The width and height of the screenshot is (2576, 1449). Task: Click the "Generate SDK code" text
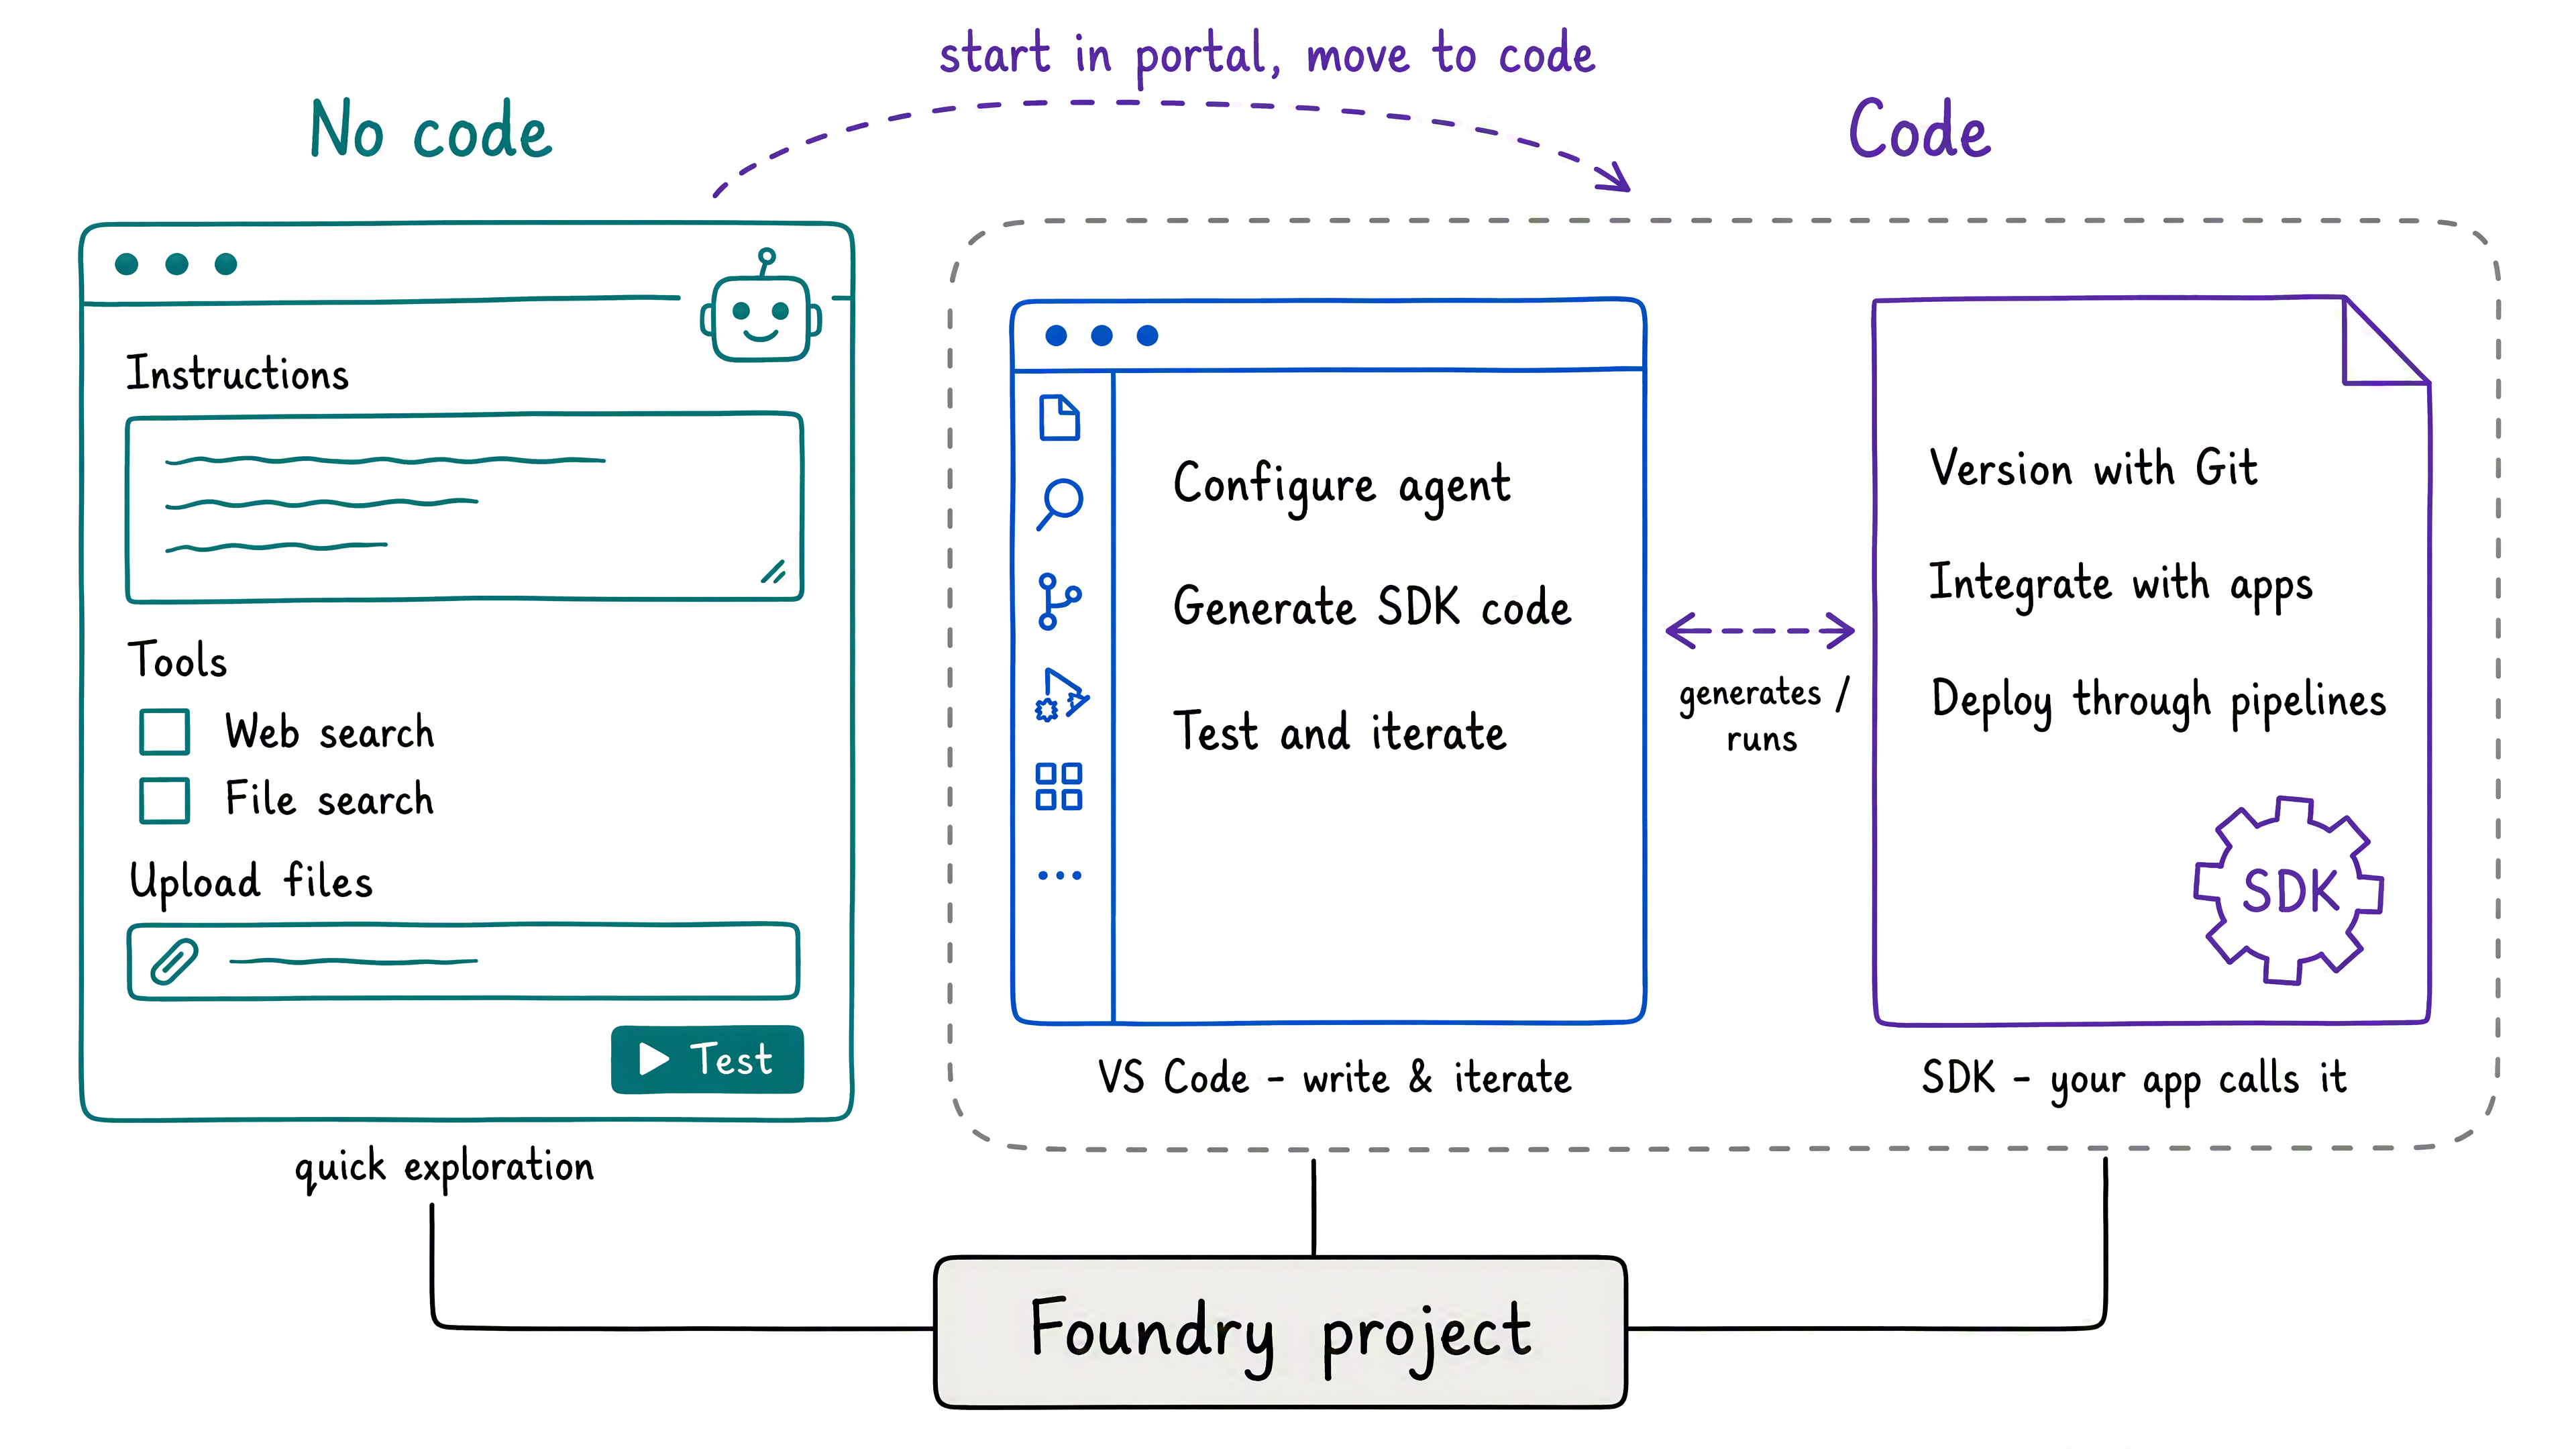coord(1372,606)
